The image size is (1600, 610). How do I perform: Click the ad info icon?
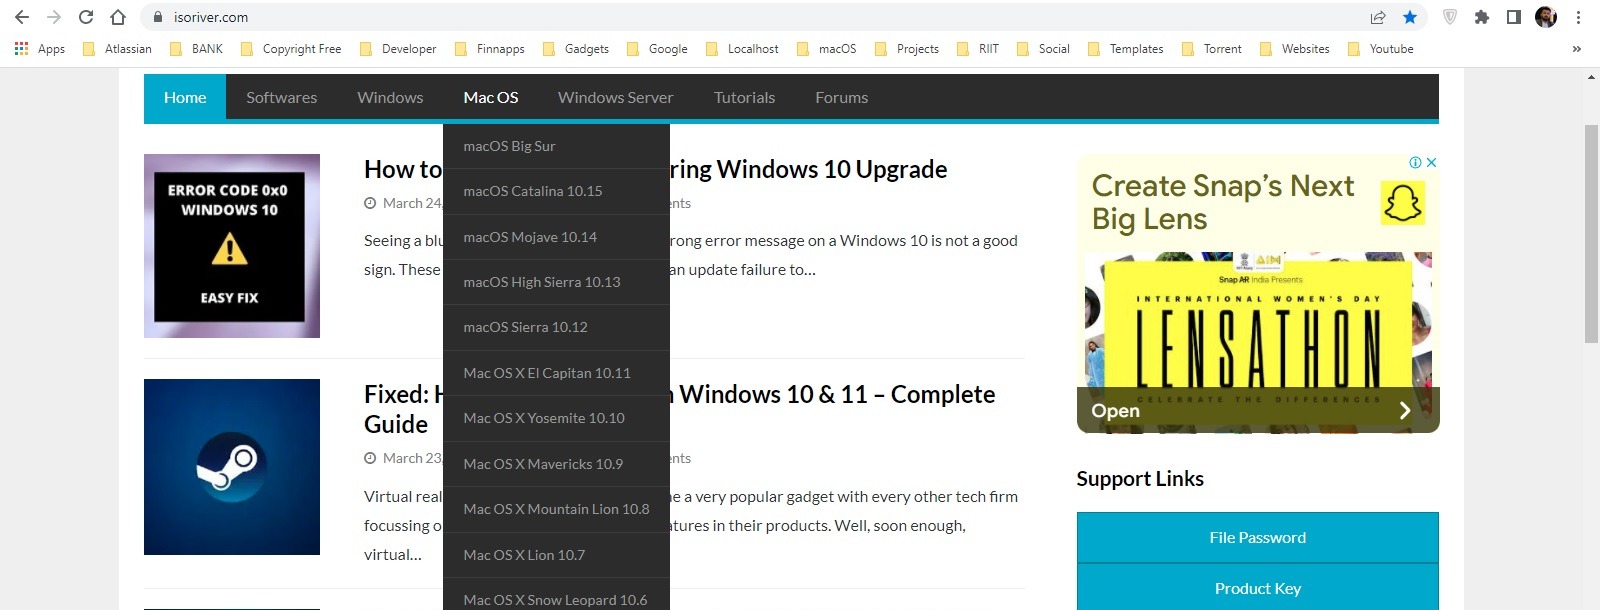1416,162
